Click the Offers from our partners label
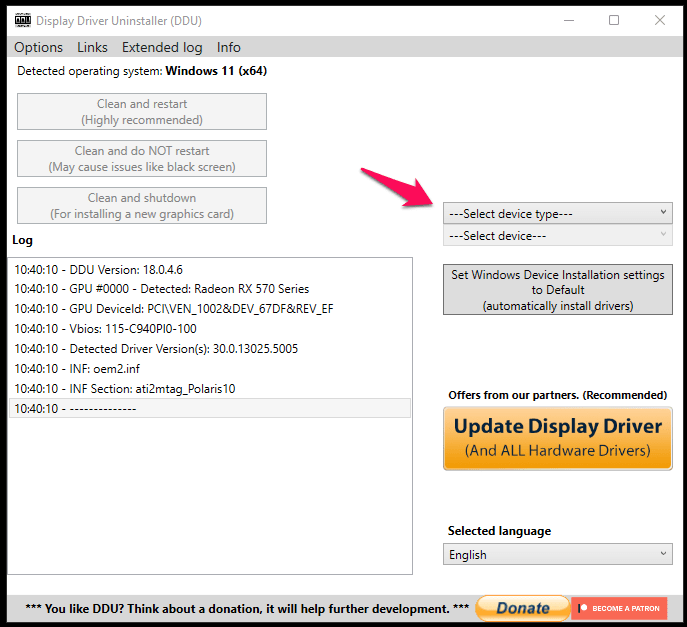This screenshot has width=687, height=627. point(557,395)
